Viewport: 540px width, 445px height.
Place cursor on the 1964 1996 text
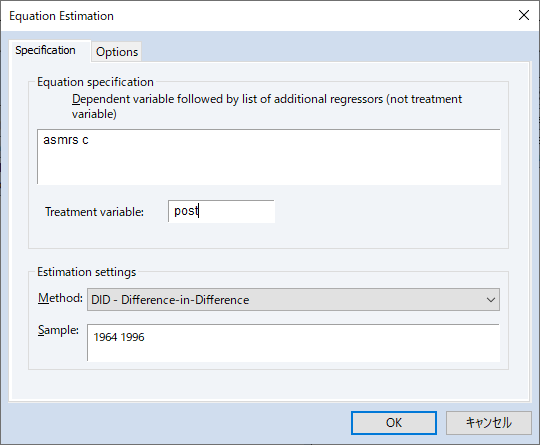pyautogui.click(x=119, y=337)
